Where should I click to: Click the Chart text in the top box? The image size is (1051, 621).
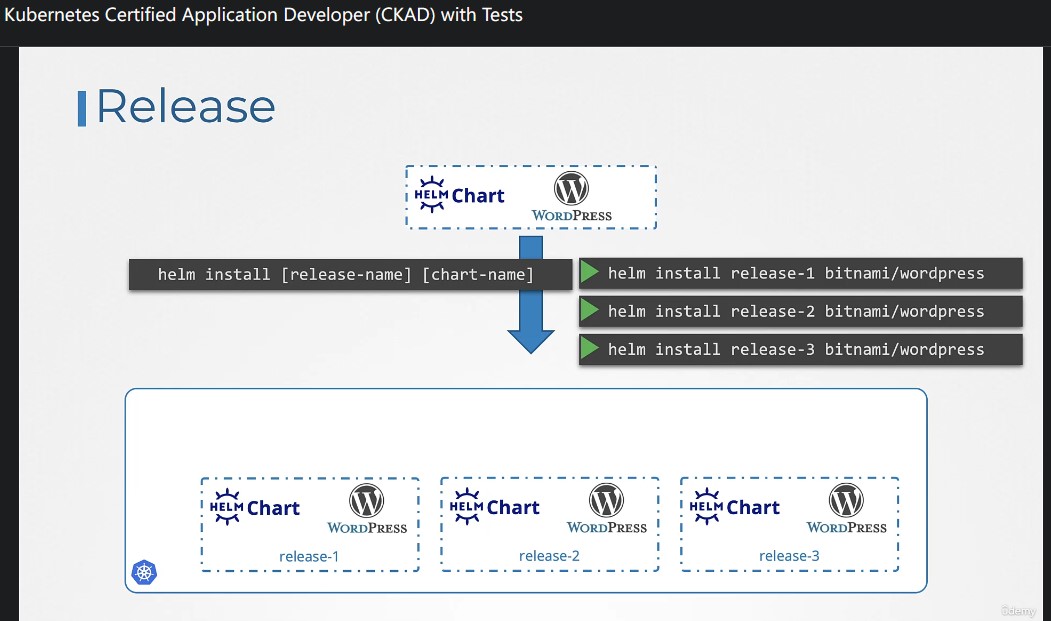[x=478, y=196]
